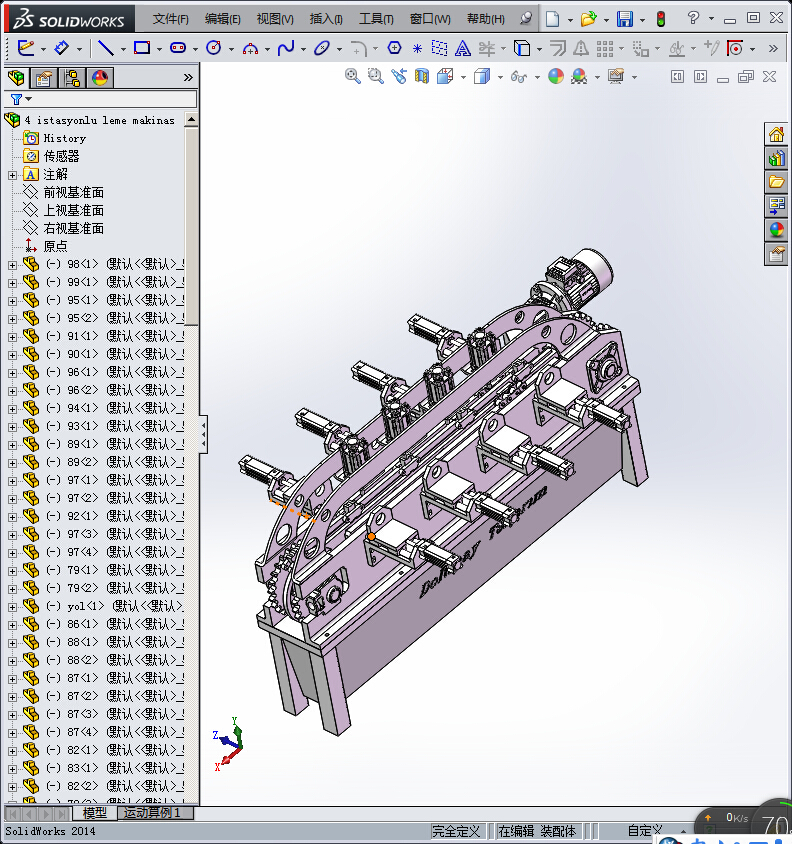The image size is (792, 844).
Task: Click the Smart Dimension tool
Action: (x=62, y=47)
